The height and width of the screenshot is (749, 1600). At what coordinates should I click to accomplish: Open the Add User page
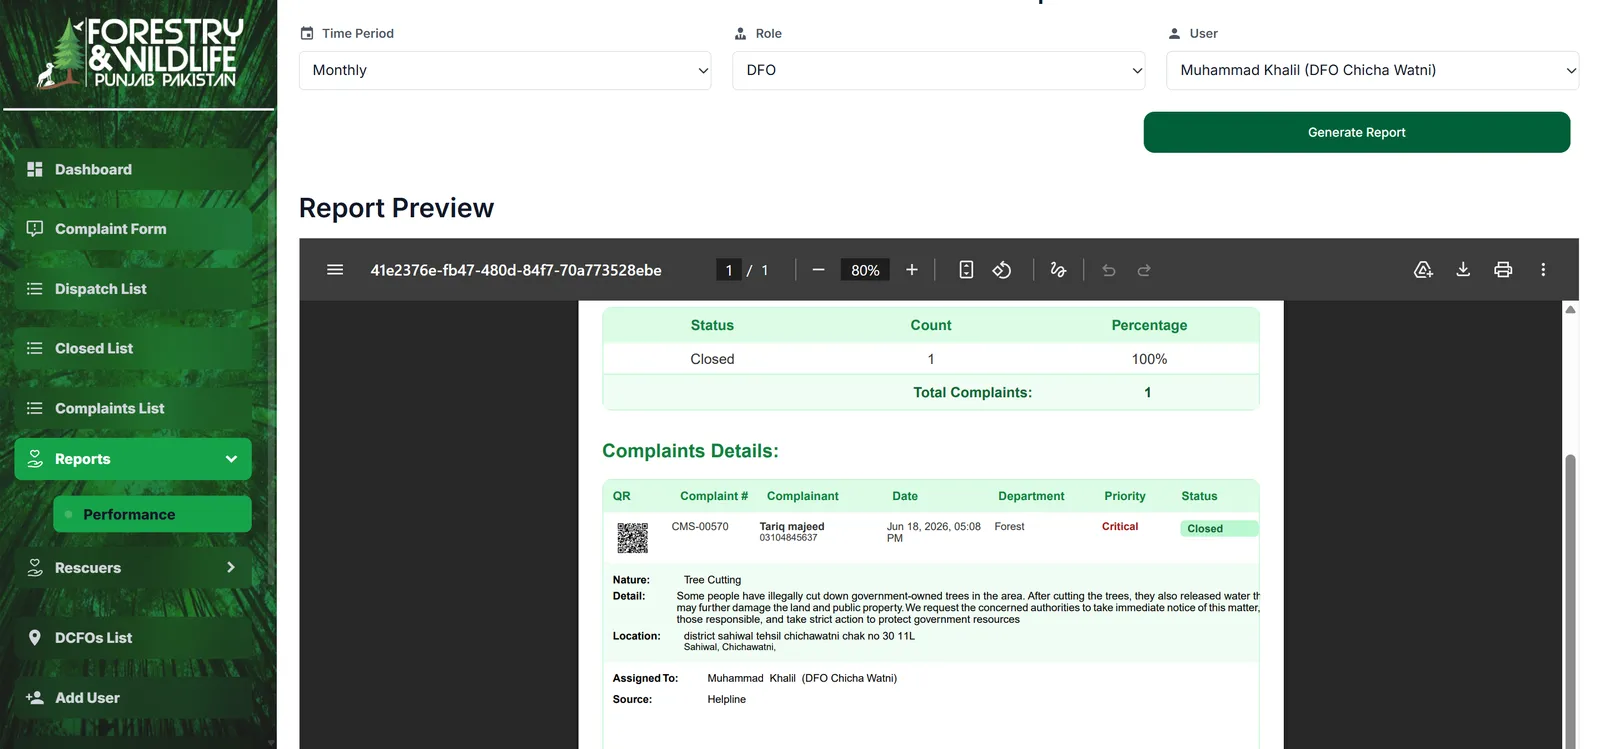click(x=133, y=698)
